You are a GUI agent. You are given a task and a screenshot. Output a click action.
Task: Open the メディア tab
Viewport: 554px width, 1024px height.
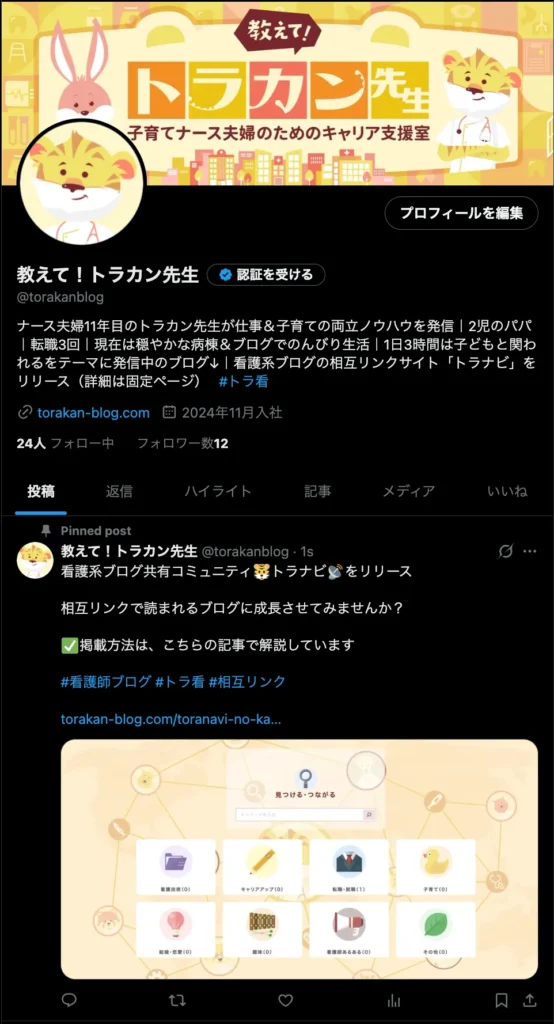(408, 492)
